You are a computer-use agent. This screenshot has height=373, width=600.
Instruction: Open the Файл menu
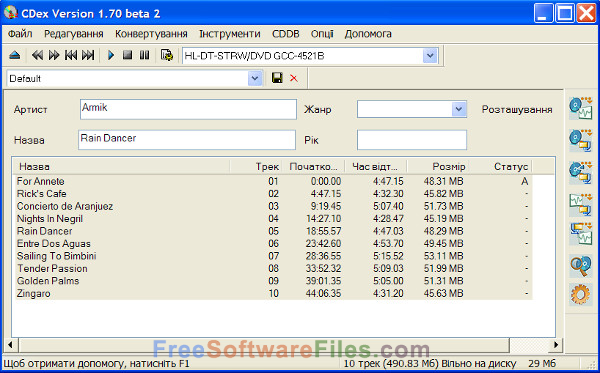click(20, 34)
